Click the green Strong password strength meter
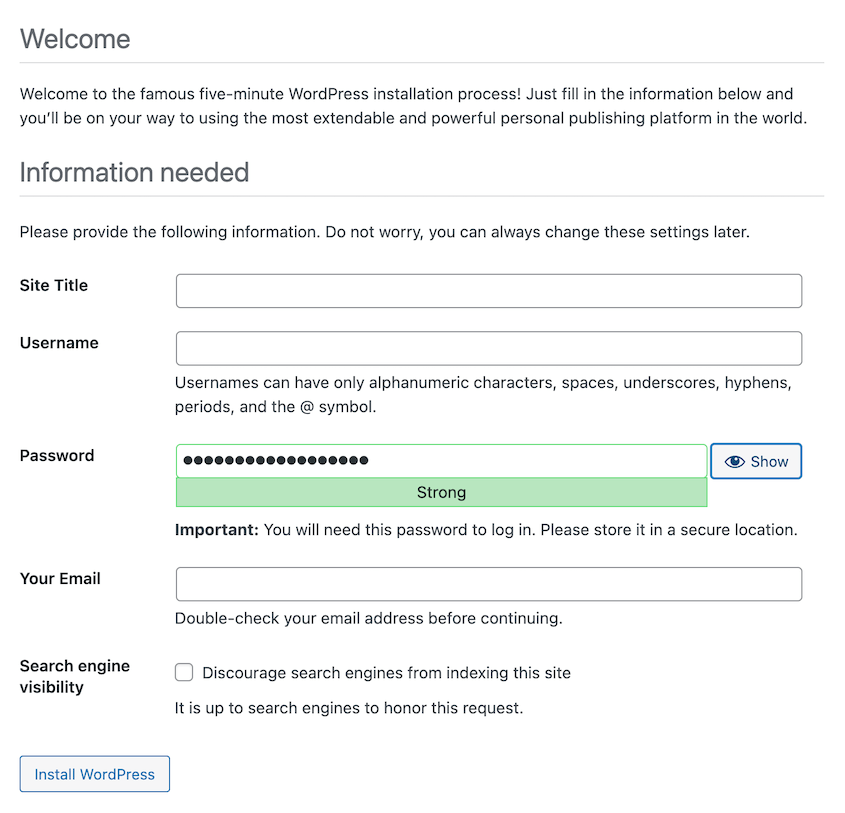This screenshot has height=813, width=845. coord(440,492)
